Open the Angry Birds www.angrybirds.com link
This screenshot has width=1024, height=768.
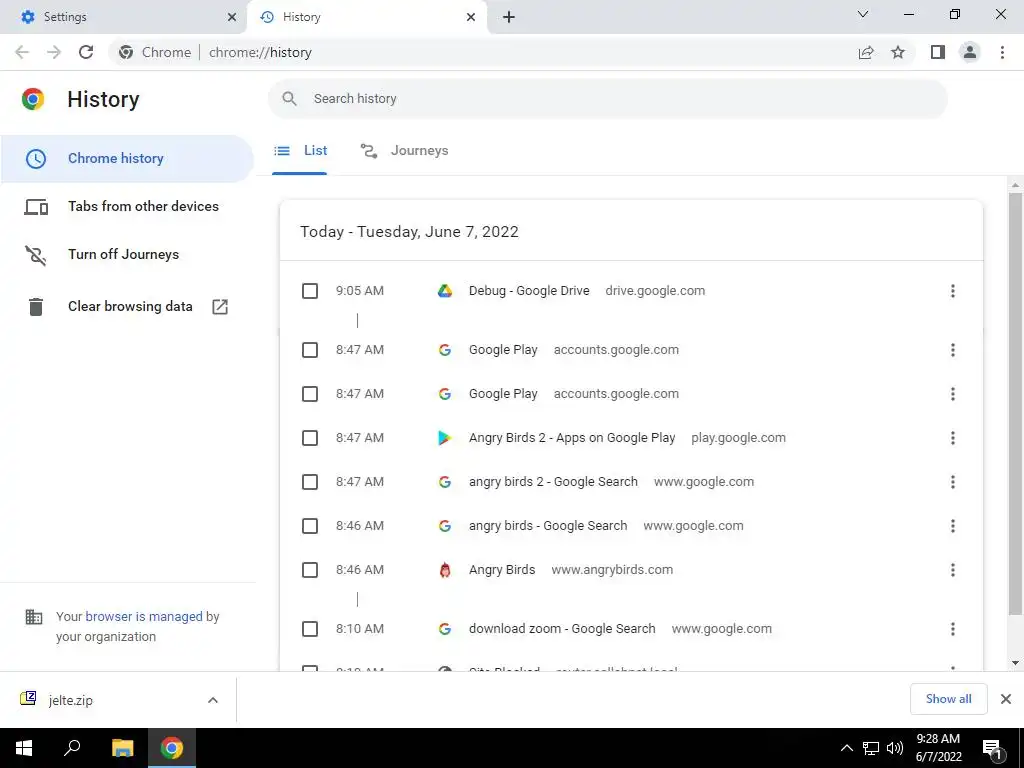(502, 570)
